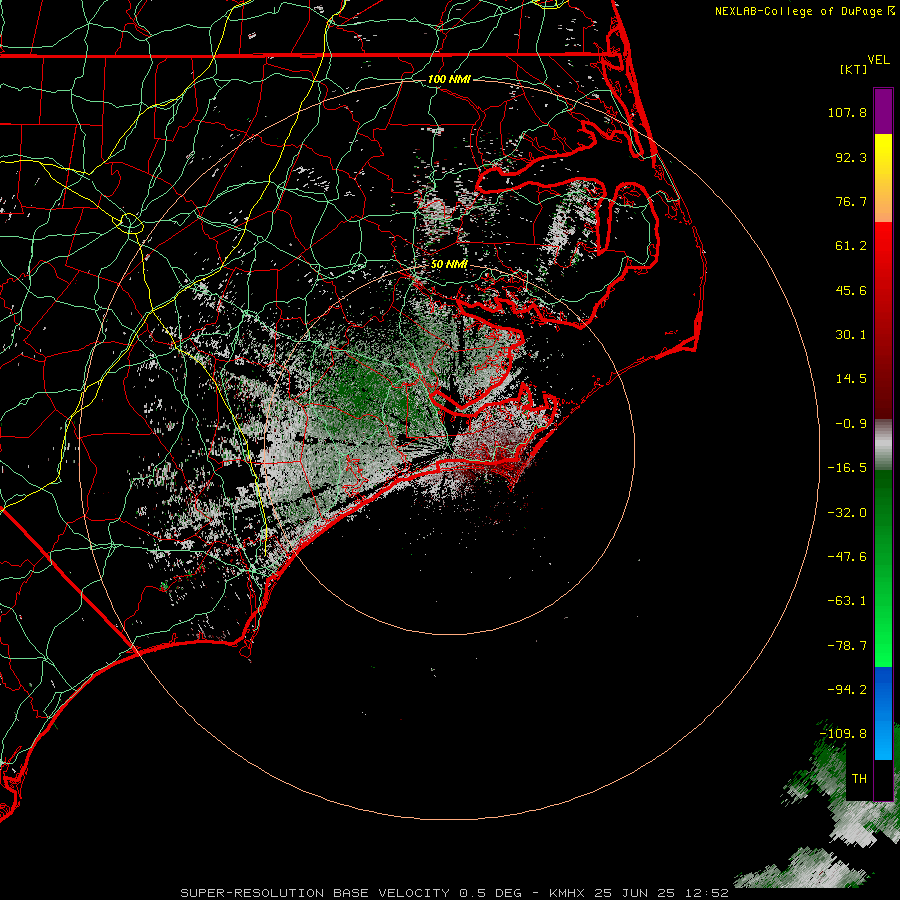Click the -0.9 legend value
Image resolution: width=900 pixels, height=900 pixels.
tap(851, 424)
